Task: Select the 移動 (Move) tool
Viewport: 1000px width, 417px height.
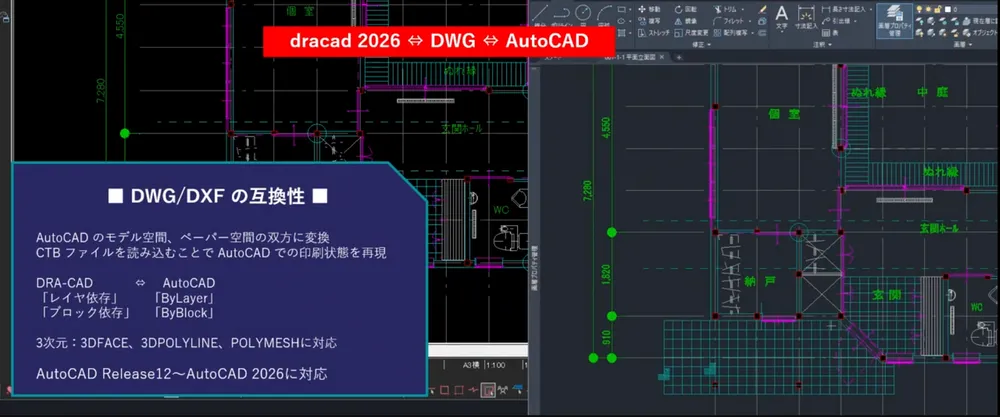Action: point(649,10)
